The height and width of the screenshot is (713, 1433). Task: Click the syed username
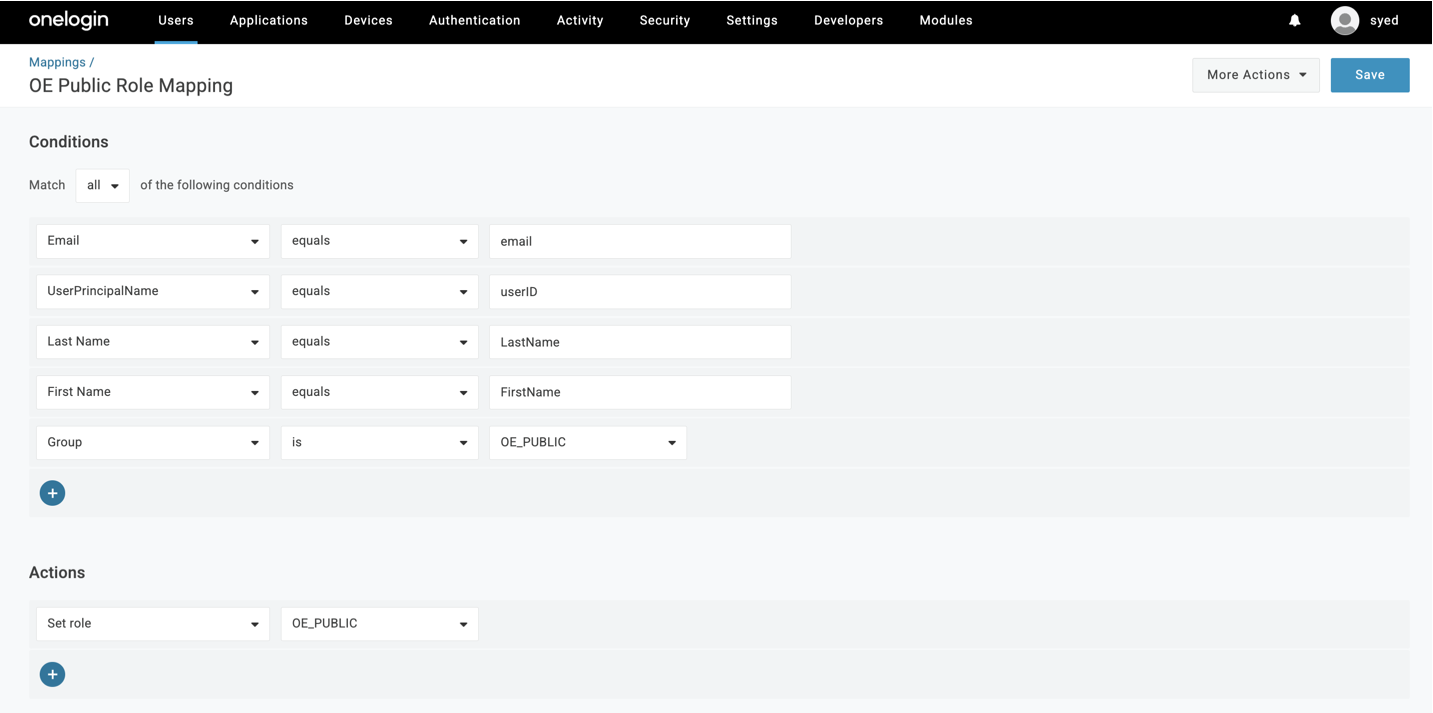(x=1384, y=20)
